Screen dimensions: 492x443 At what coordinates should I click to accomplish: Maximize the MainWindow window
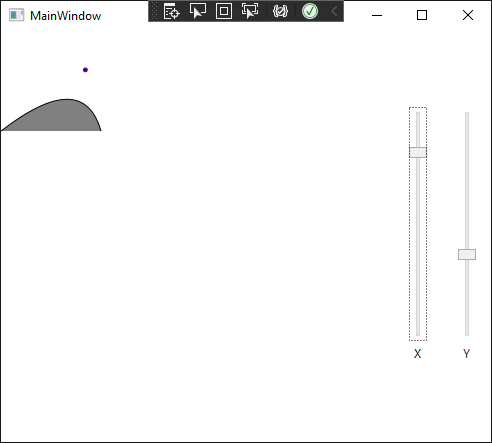tap(422, 15)
